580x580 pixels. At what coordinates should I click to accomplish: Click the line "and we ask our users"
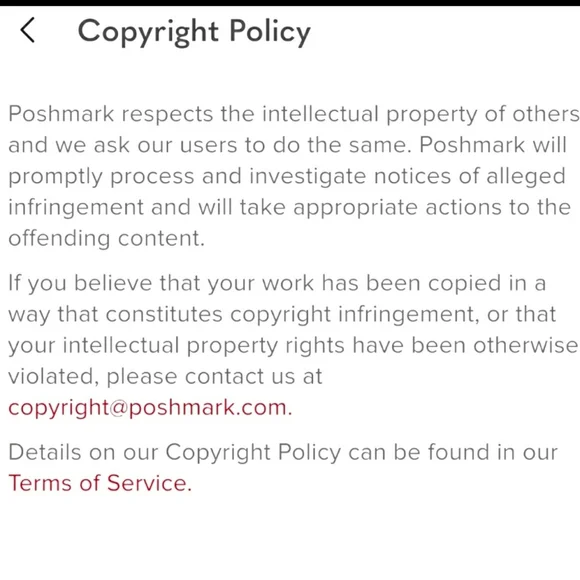[288, 145]
